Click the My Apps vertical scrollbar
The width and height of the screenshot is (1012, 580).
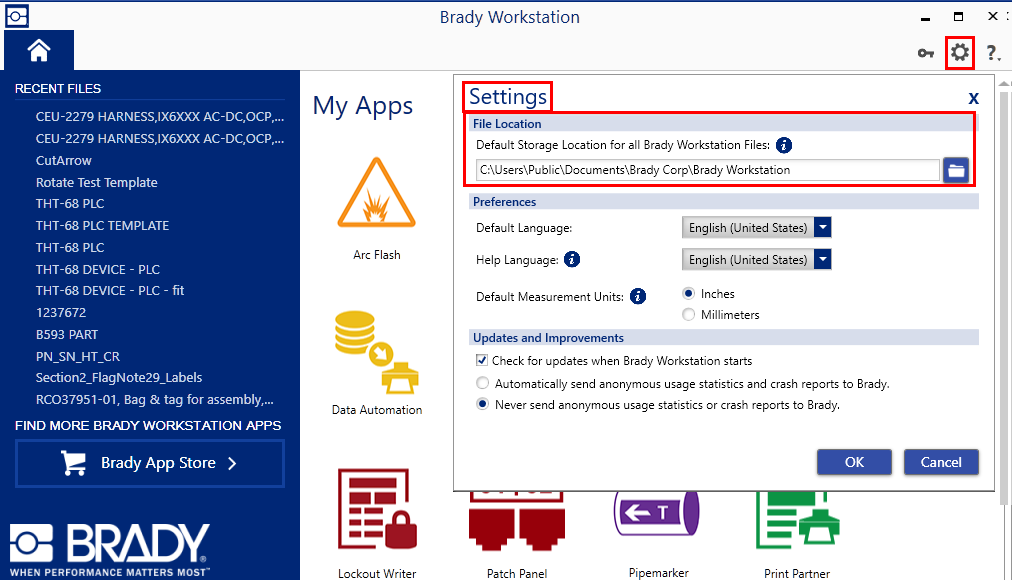(1004, 297)
